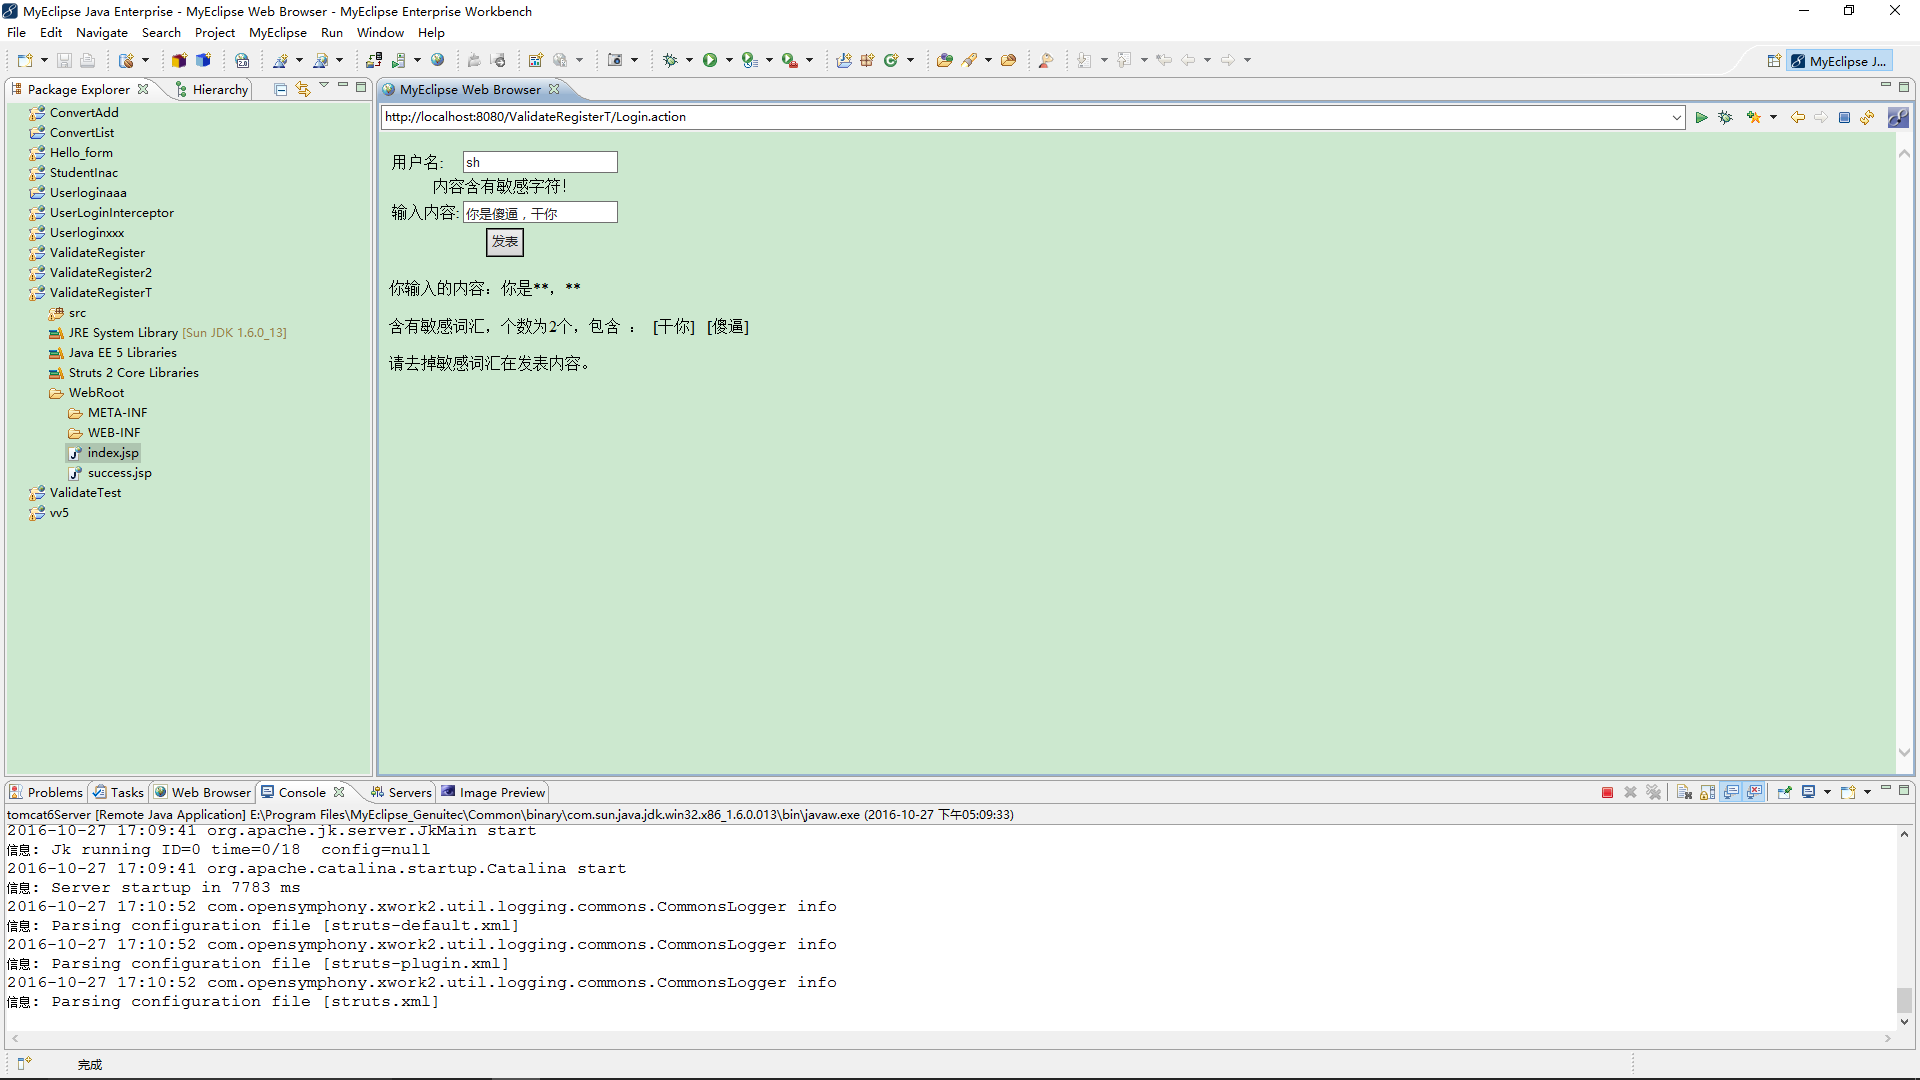The image size is (1920, 1080).
Task: Add bookmark with the star icon
Action: [1753, 118]
